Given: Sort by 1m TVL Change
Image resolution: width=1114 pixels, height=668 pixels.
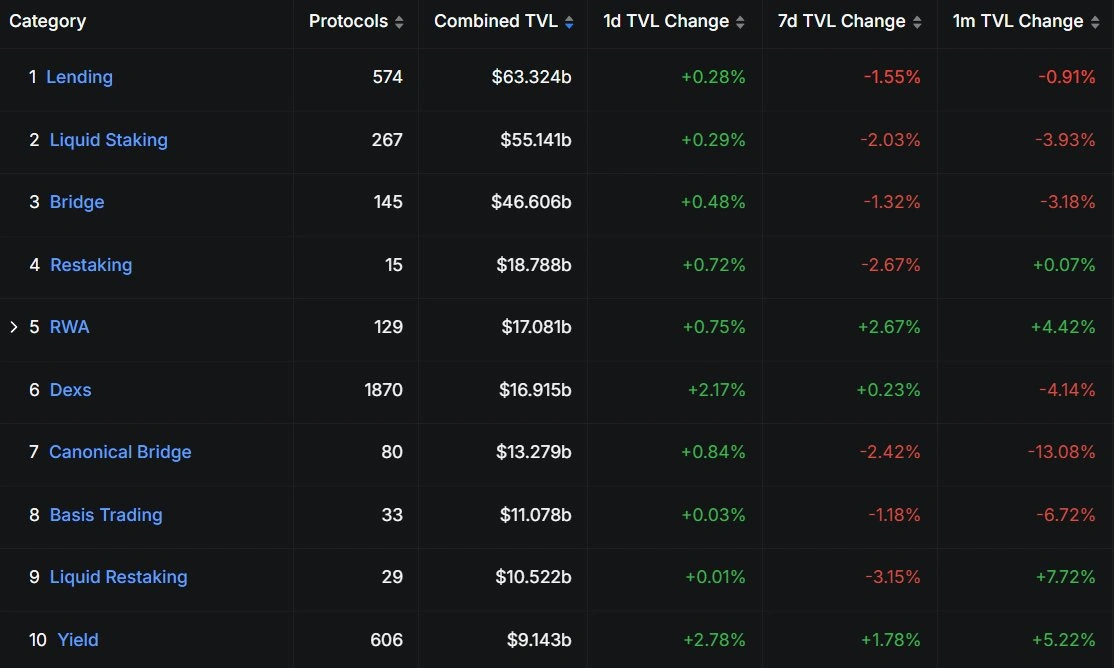Looking at the screenshot, I should tap(1097, 20).
